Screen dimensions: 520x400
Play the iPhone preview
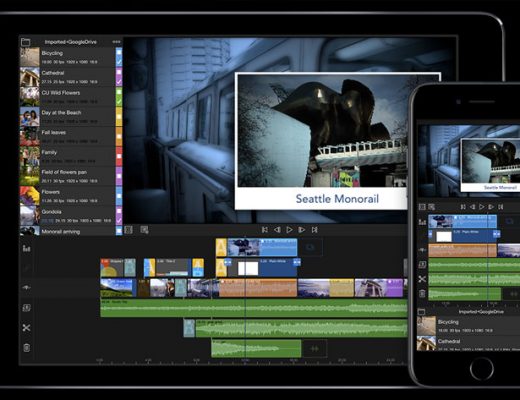tap(482, 207)
